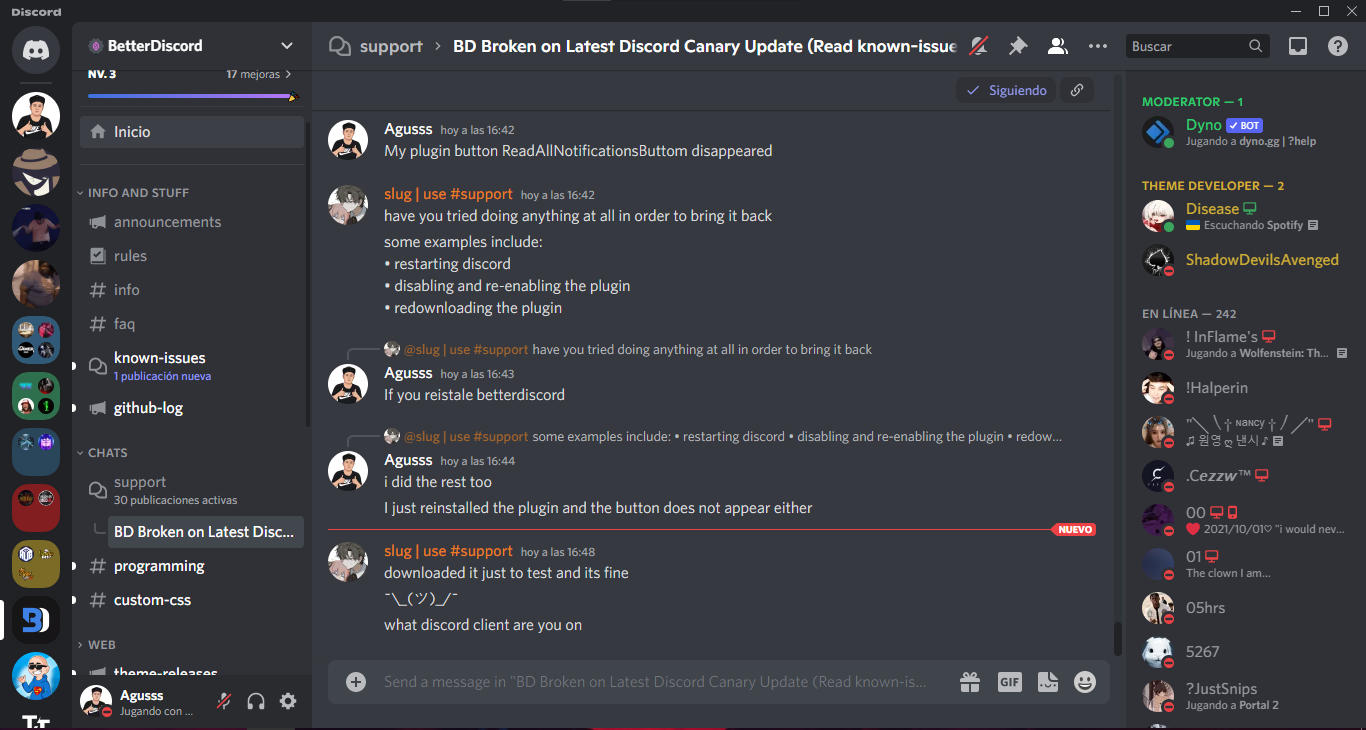Open the inbox icon in header
Screen dimensions: 1366x730
(x=1298, y=46)
